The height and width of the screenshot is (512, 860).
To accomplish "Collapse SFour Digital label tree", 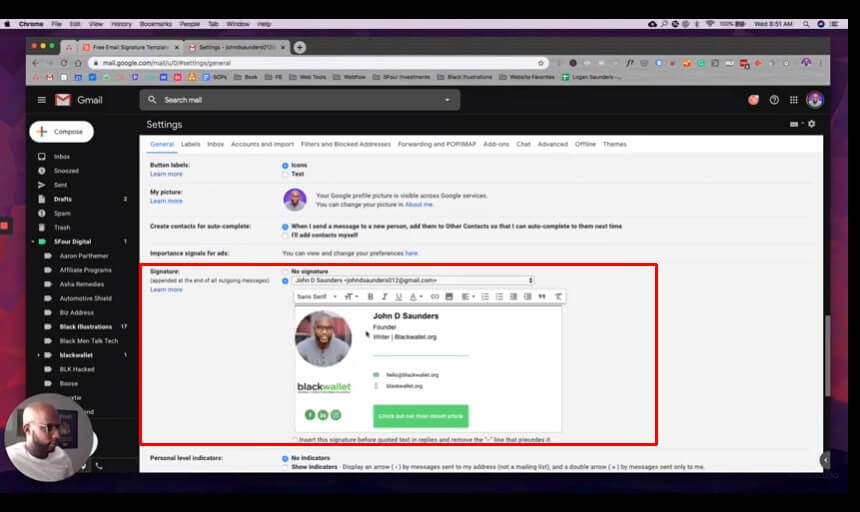I will (33, 242).
